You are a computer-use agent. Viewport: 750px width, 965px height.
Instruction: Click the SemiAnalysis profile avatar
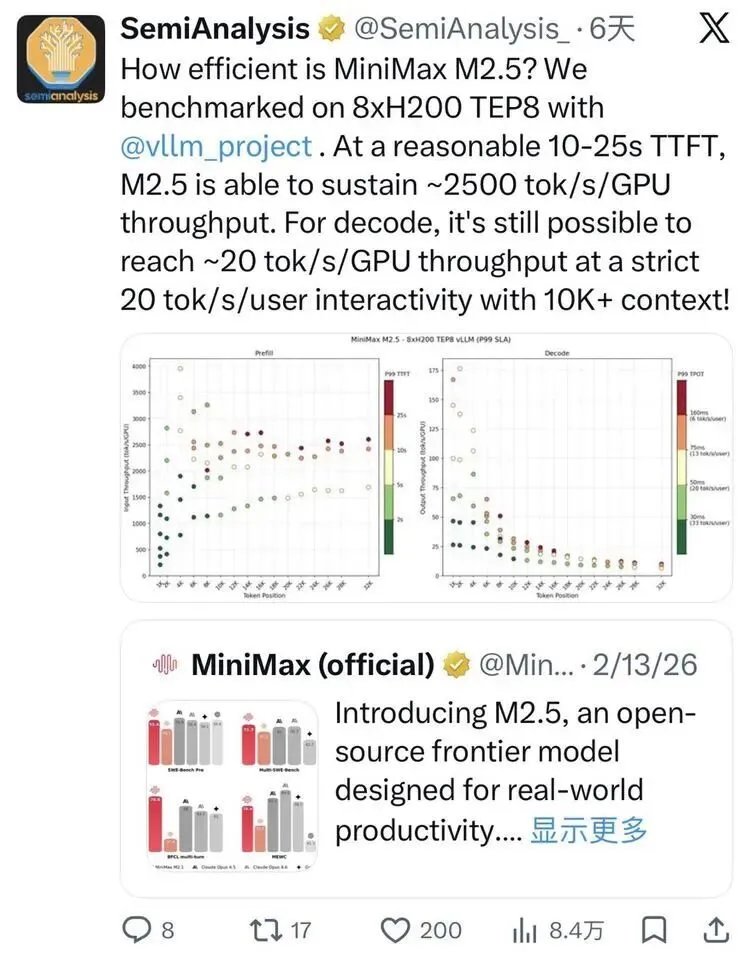click(61, 62)
